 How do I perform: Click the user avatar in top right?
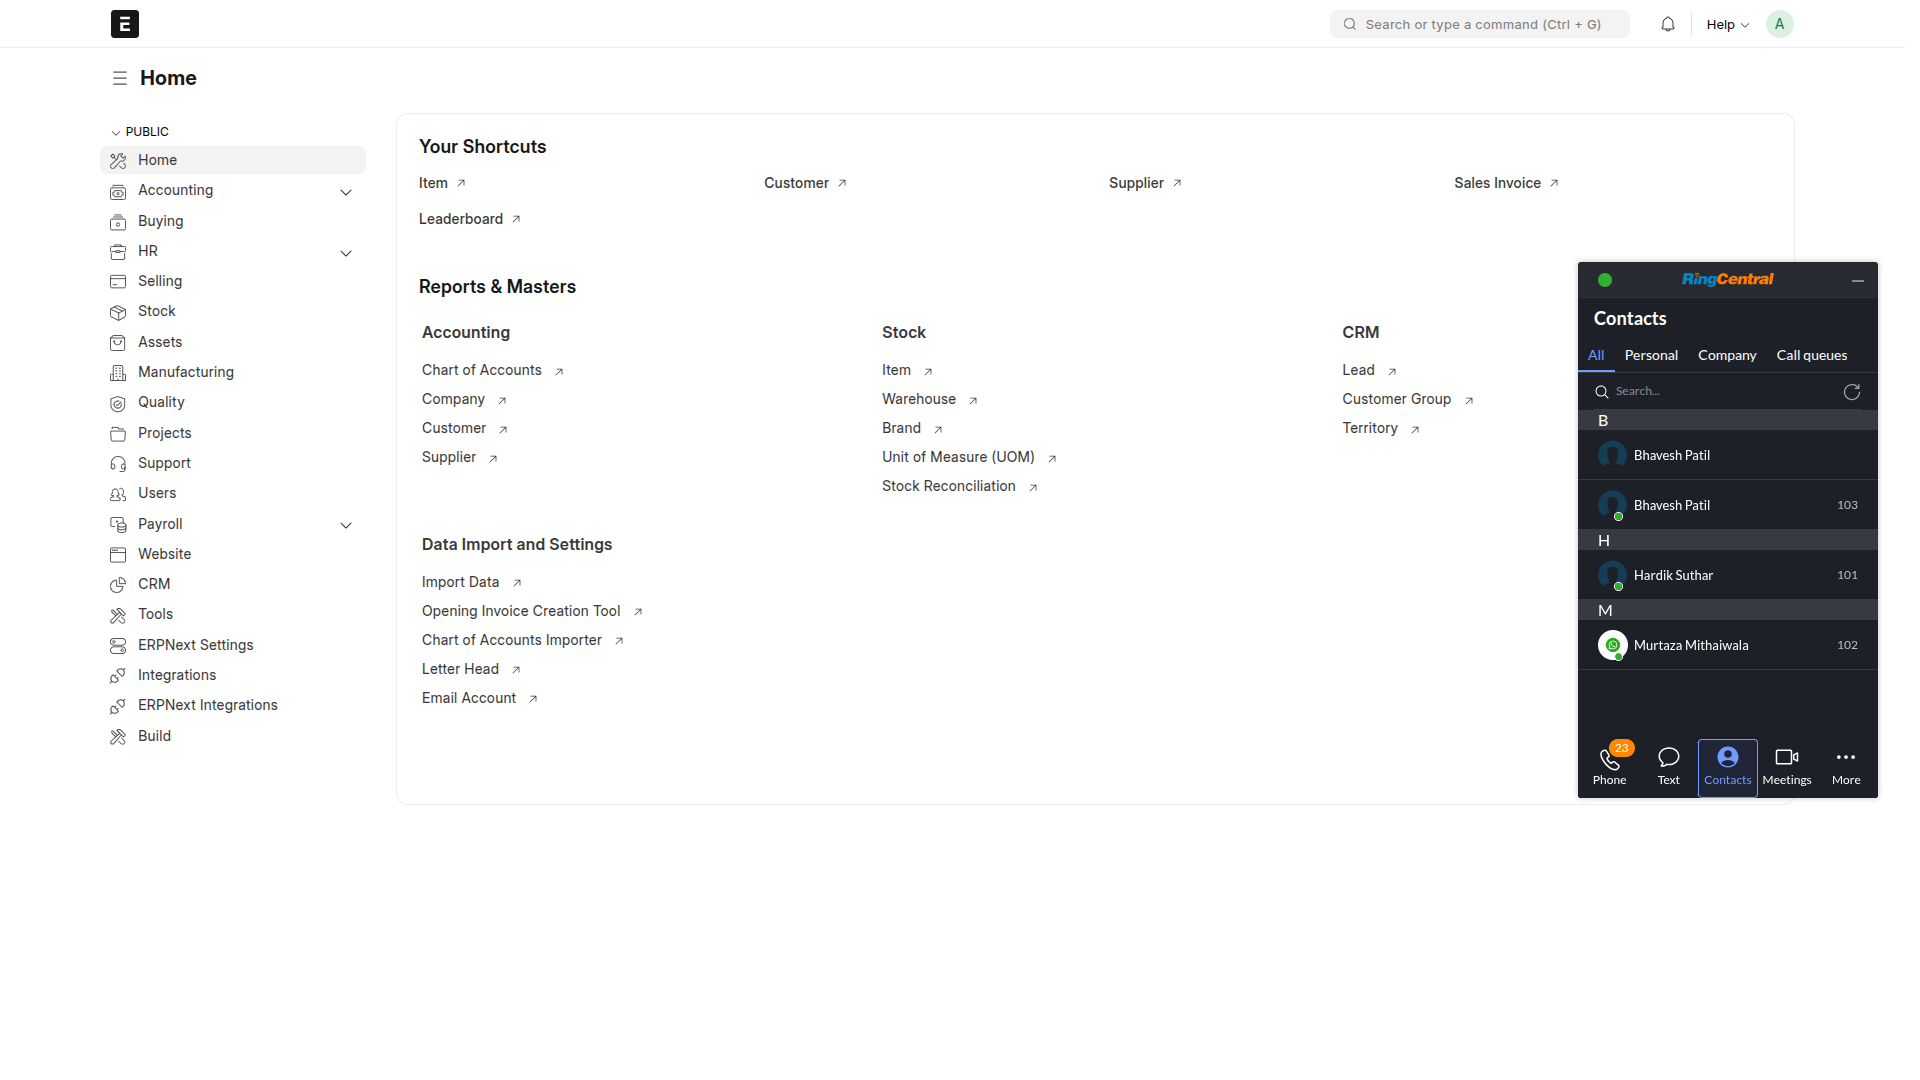(x=1779, y=23)
